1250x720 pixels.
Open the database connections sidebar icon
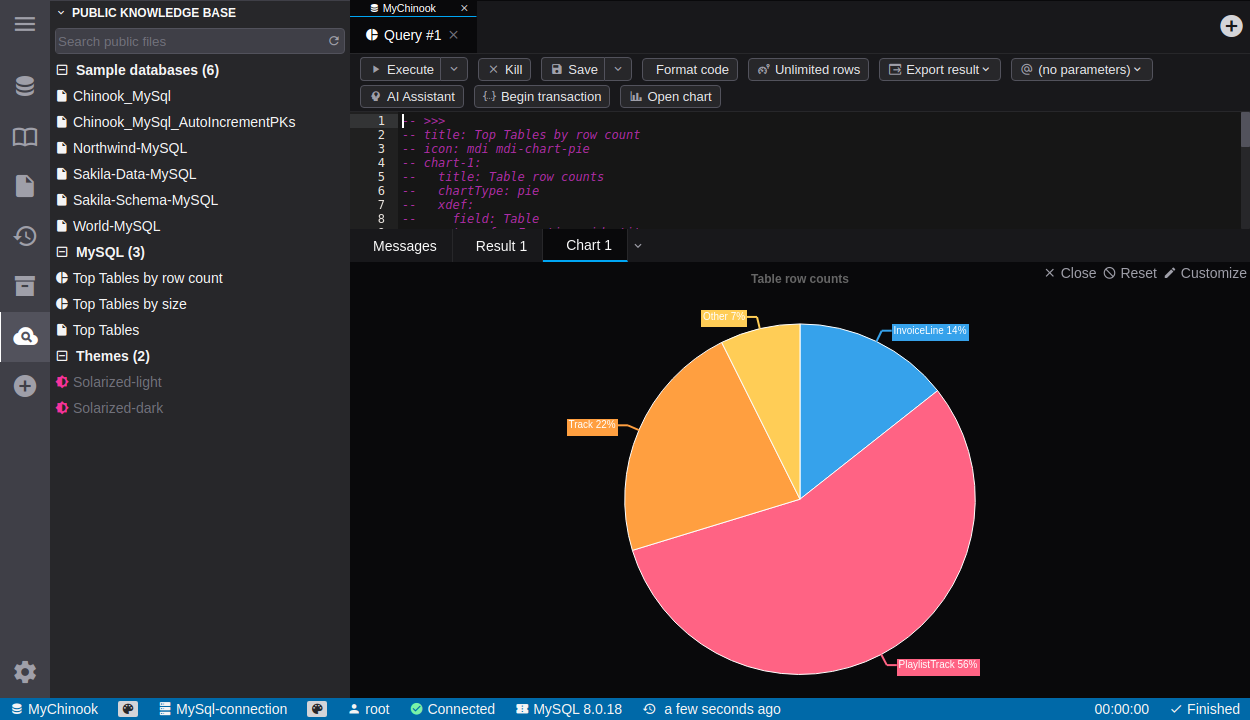[25, 86]
